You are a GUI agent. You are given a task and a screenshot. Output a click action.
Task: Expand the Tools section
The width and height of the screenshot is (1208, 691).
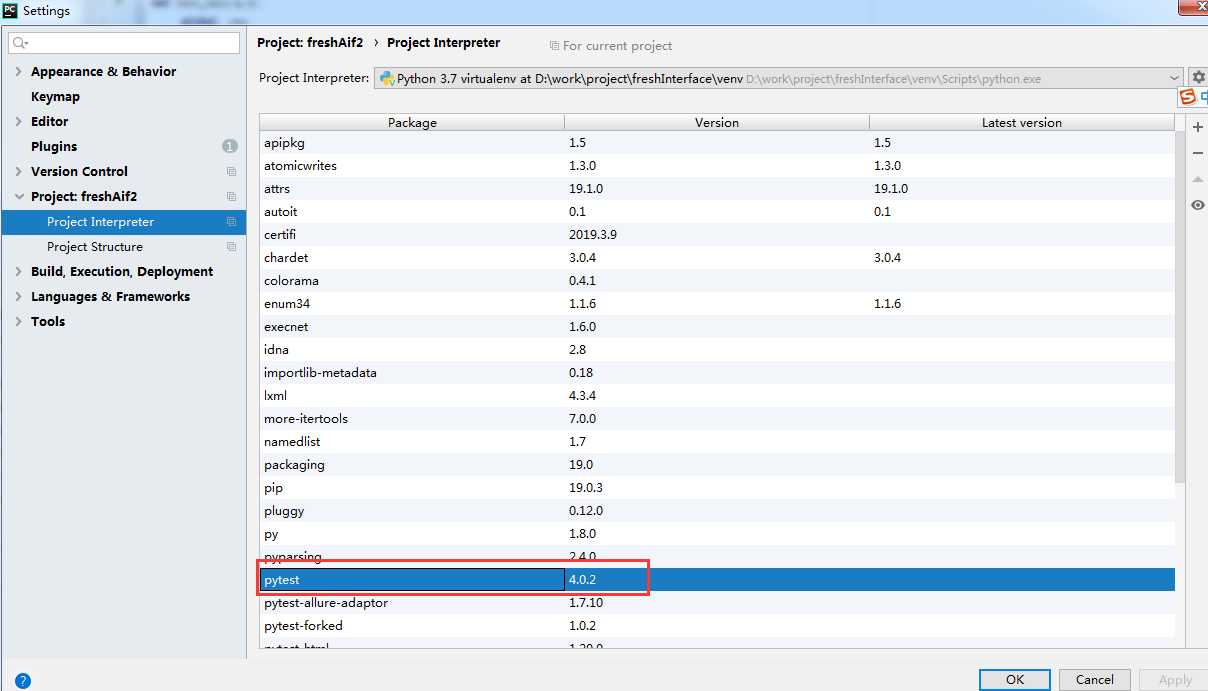tap(19, 322)
